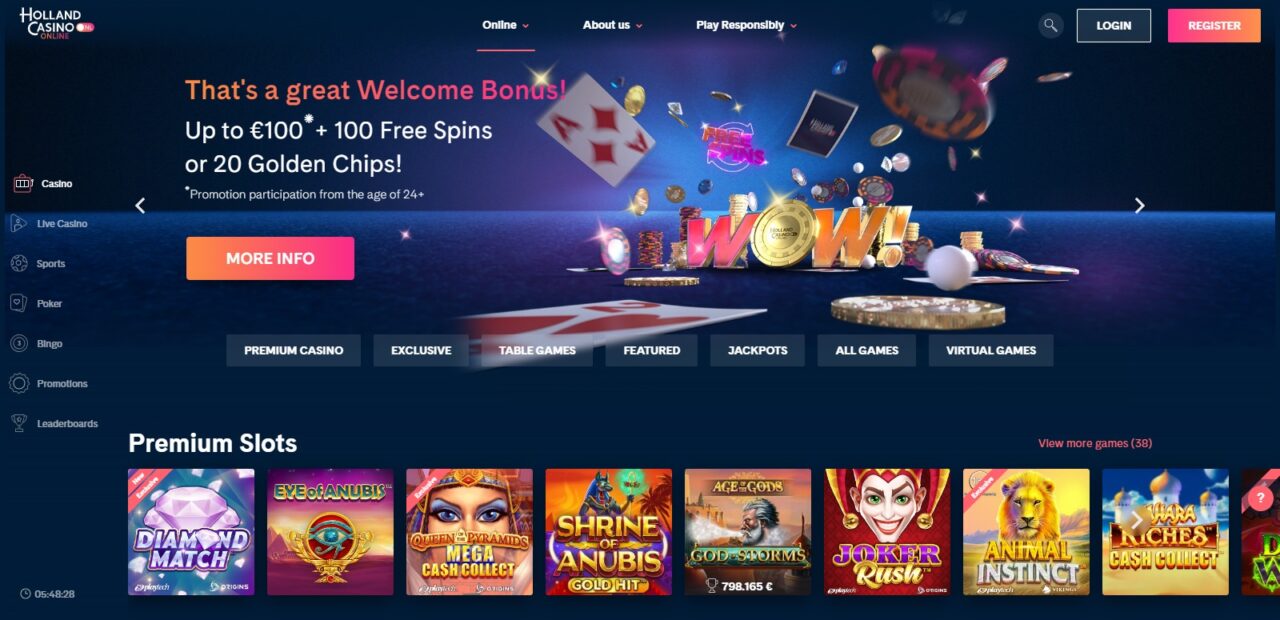This screenshot has width=1280, height=620.
Task: Open Promotions badge icon in sidebar
Action: pos(18,384)
